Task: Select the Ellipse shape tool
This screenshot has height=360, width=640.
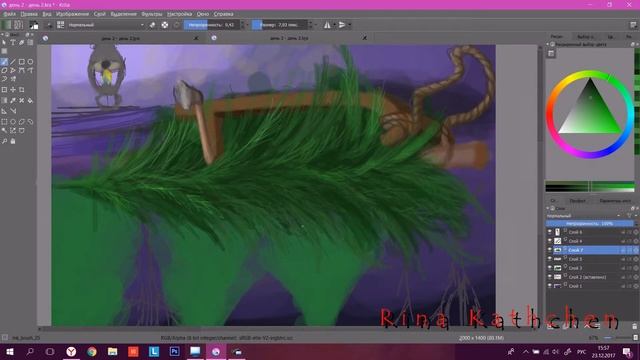Action: (30, 62)
